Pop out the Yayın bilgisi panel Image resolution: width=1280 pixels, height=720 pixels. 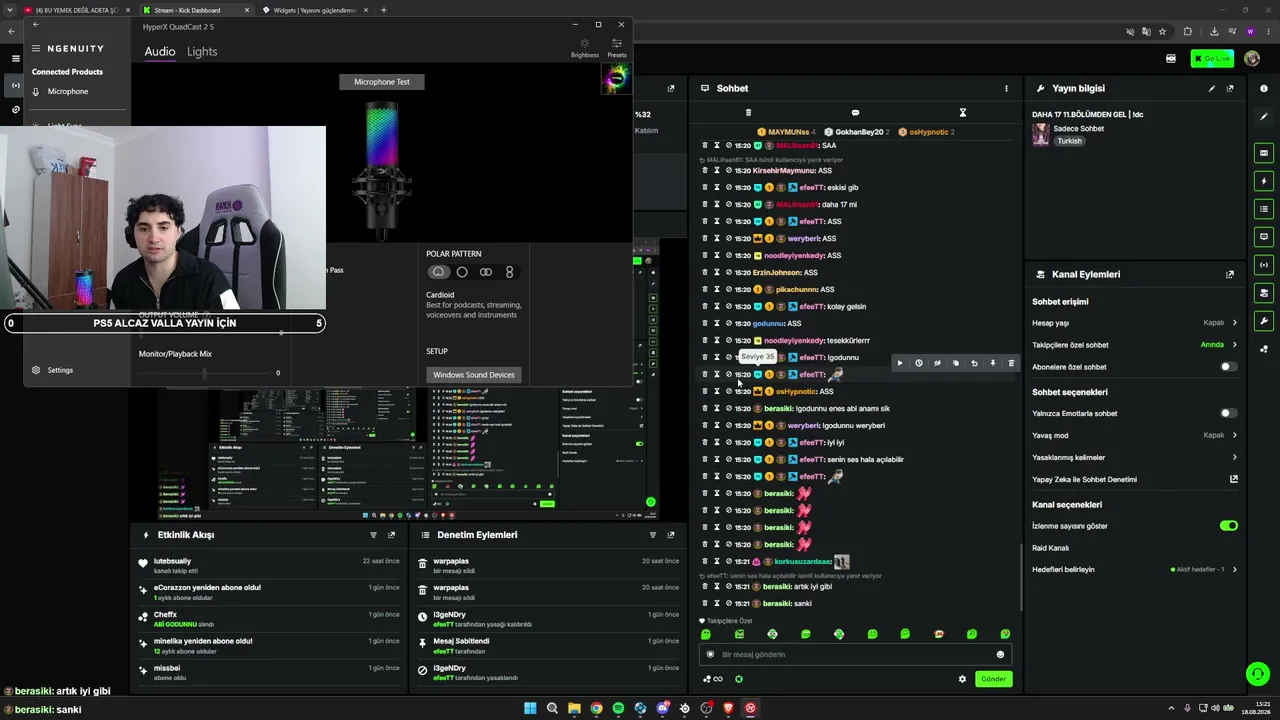pos(1230,88)
